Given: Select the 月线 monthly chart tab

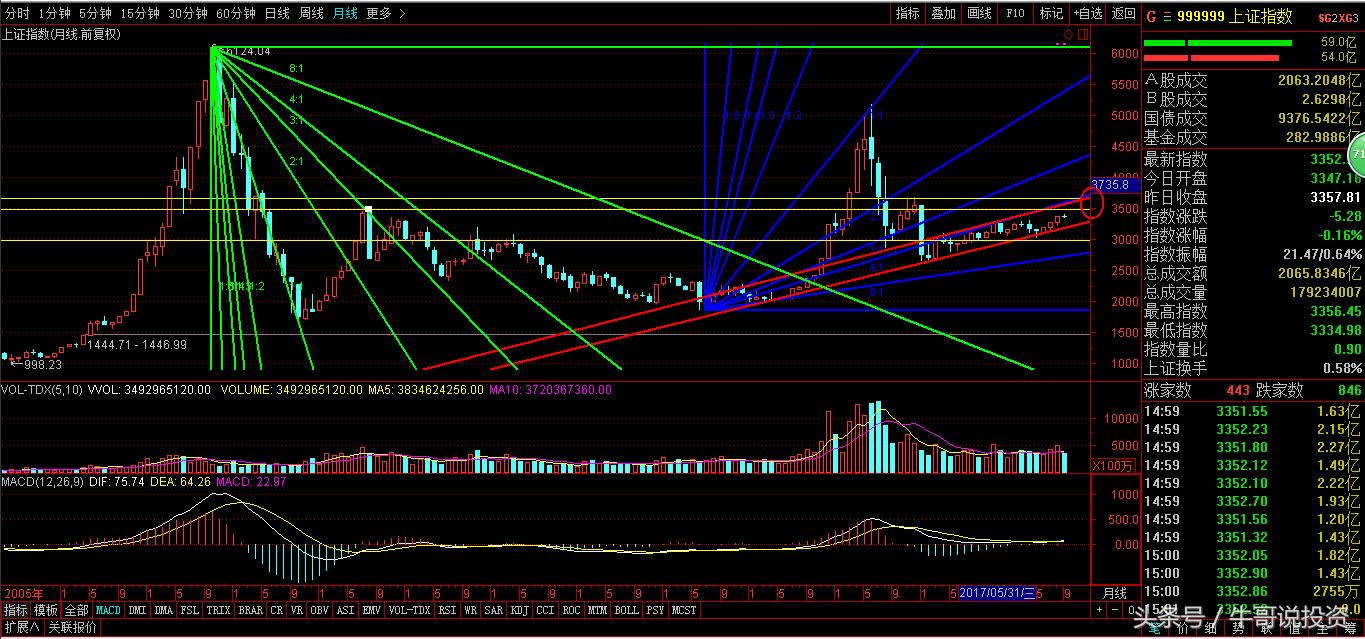Looking at the screenshot, I should (x=345, y=13).
